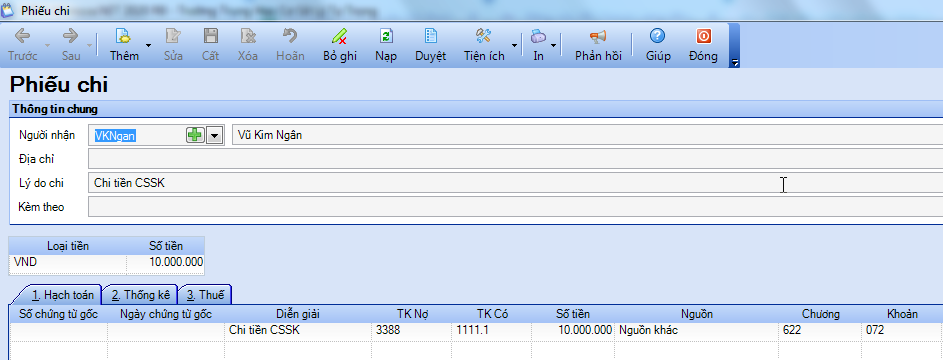This screenshot has width=943, height=360.
Task: Go to next voucher with Sau
Action: [x=71, y=44]
